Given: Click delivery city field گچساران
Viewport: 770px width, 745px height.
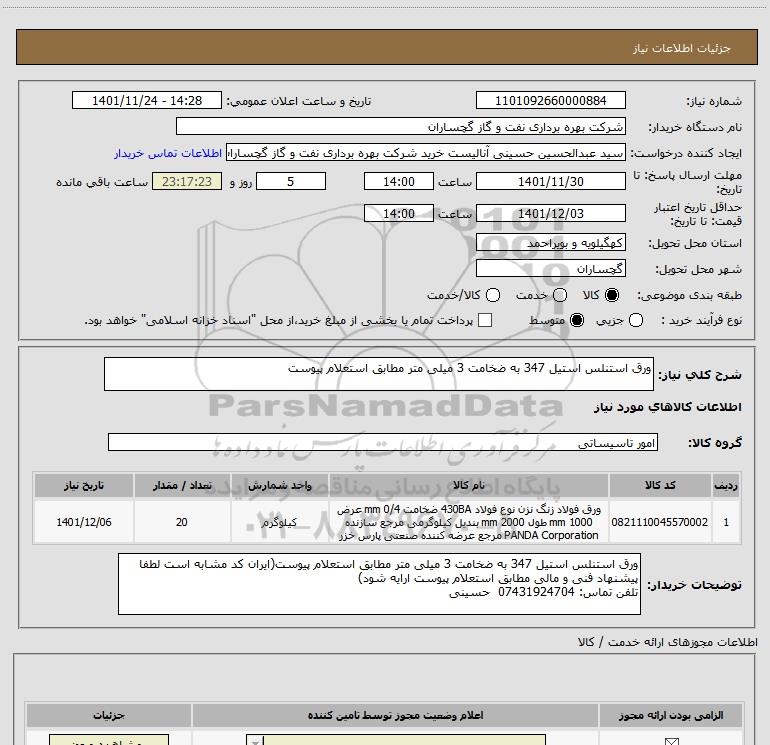Looking at the screenshot, I should tap(550, 268).
